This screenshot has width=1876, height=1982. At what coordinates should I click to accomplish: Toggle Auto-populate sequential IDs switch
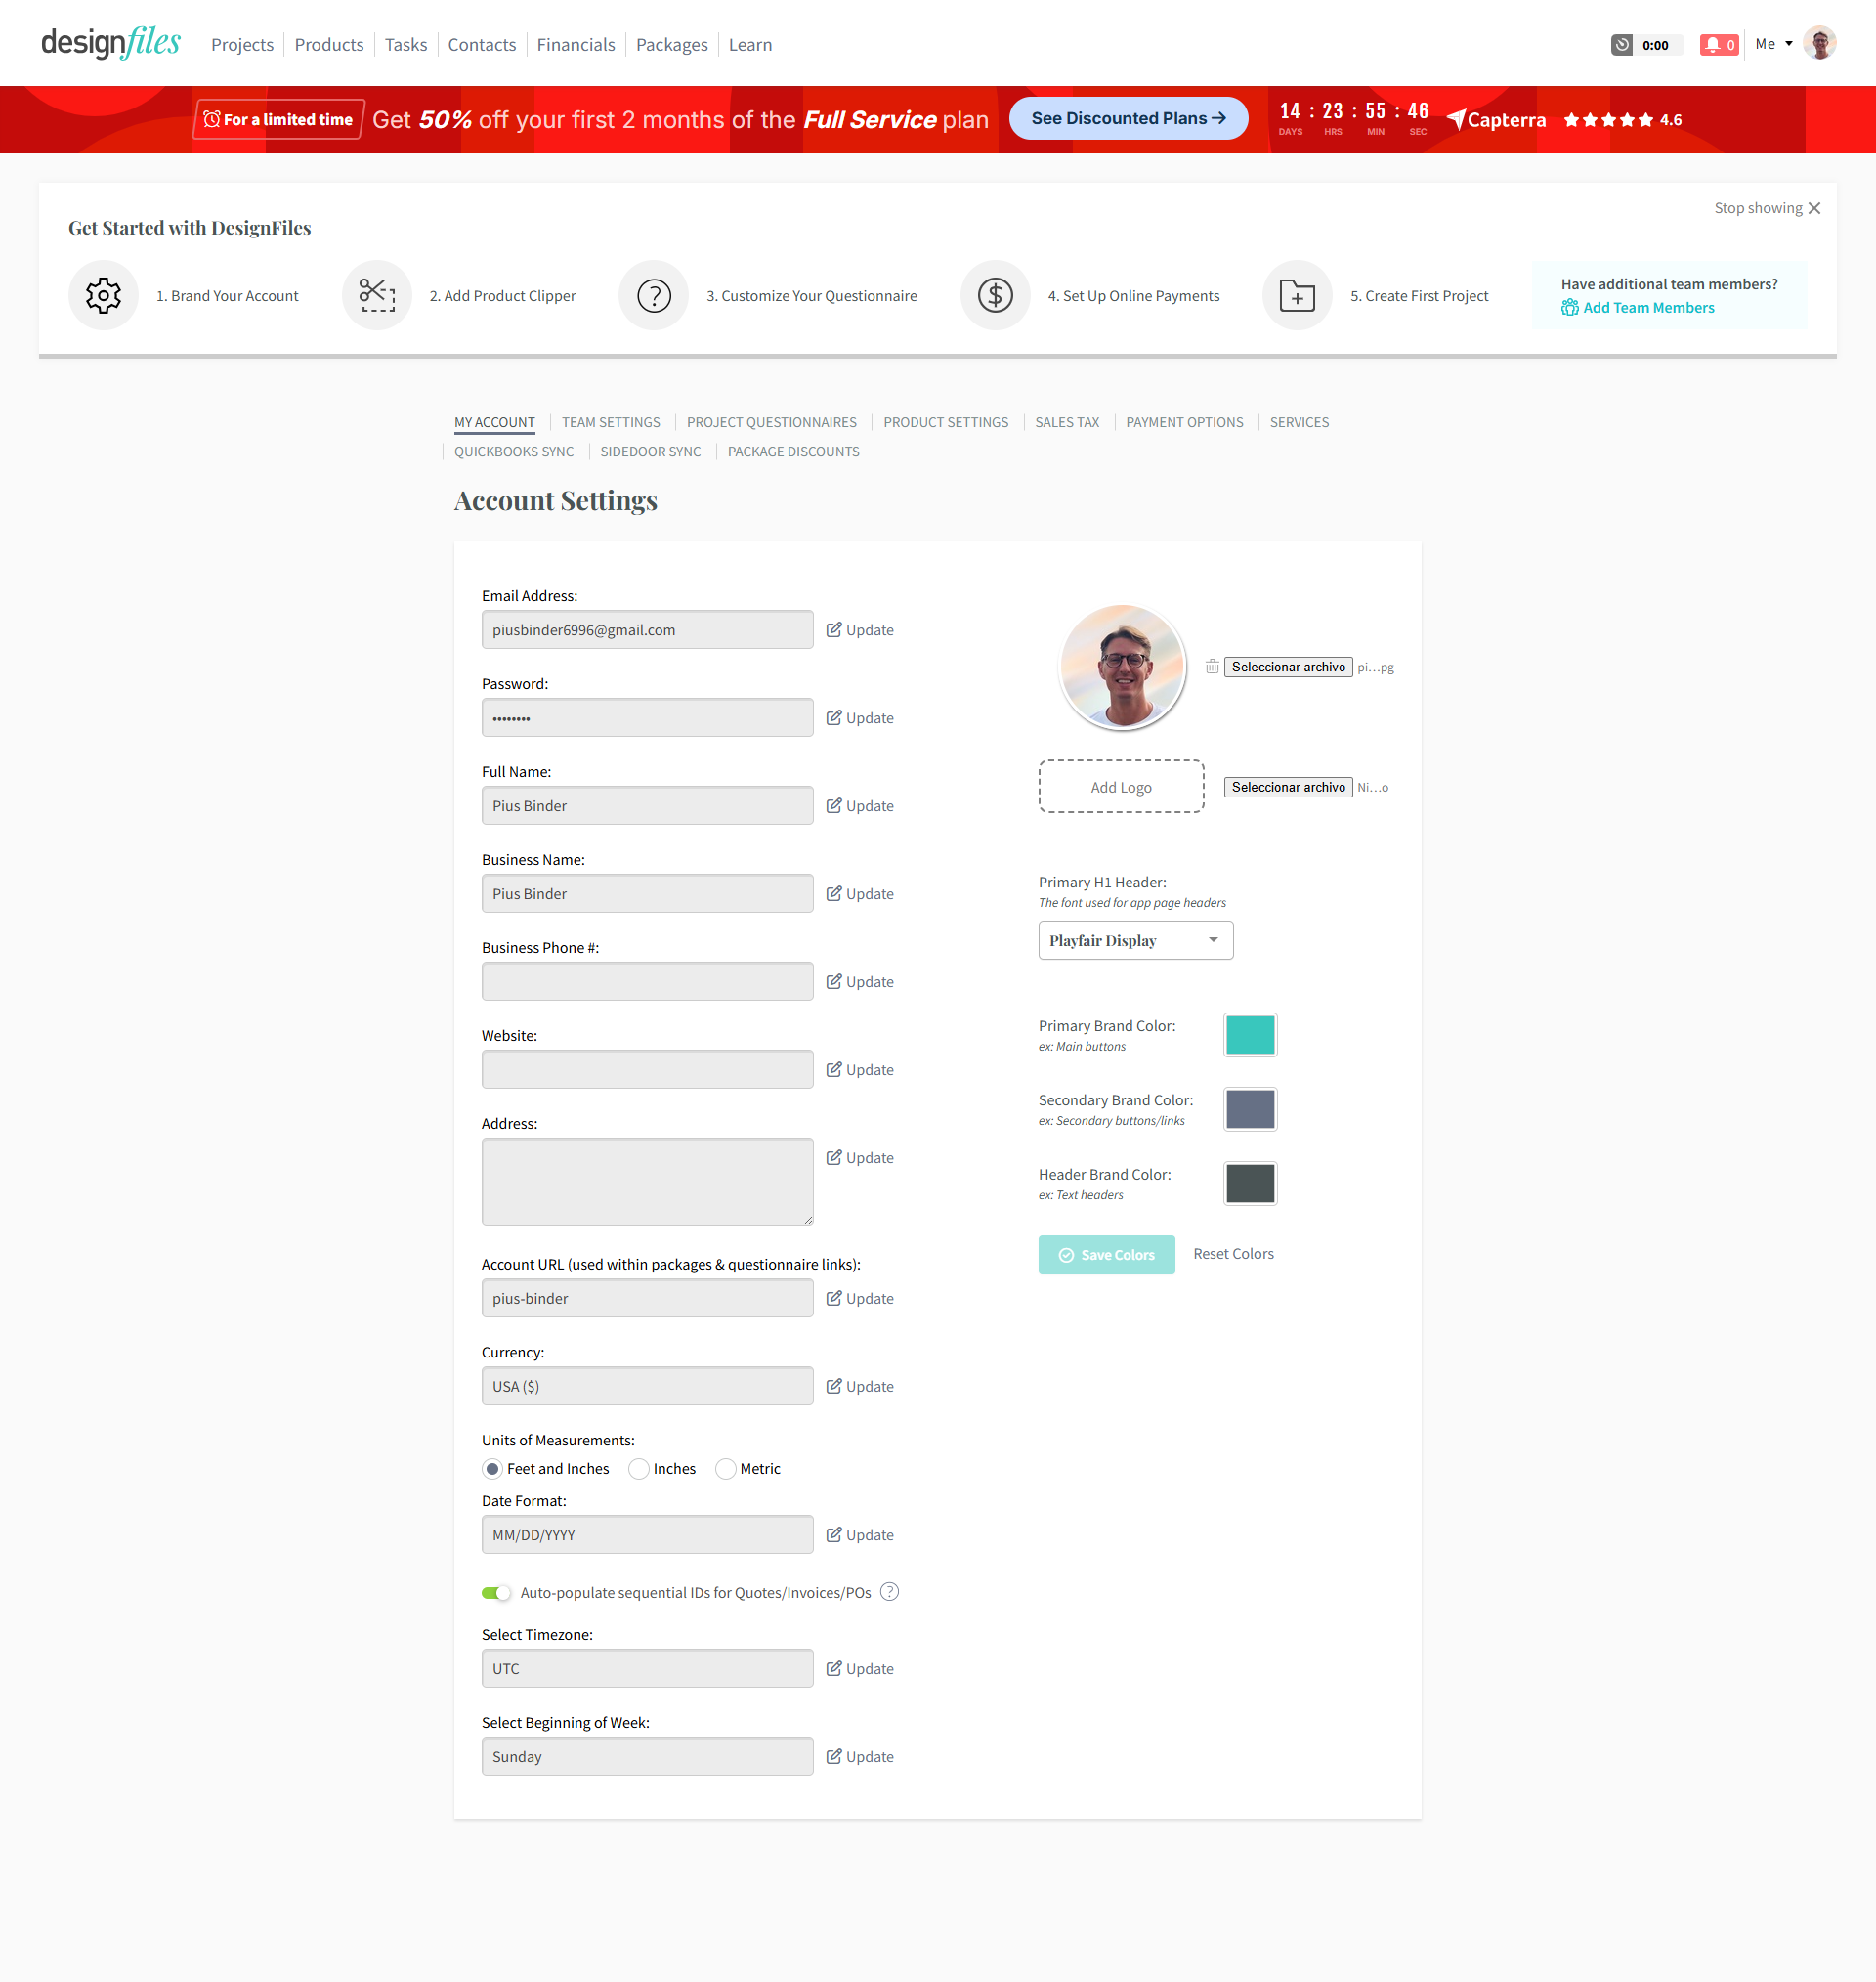pos(496,1592)
